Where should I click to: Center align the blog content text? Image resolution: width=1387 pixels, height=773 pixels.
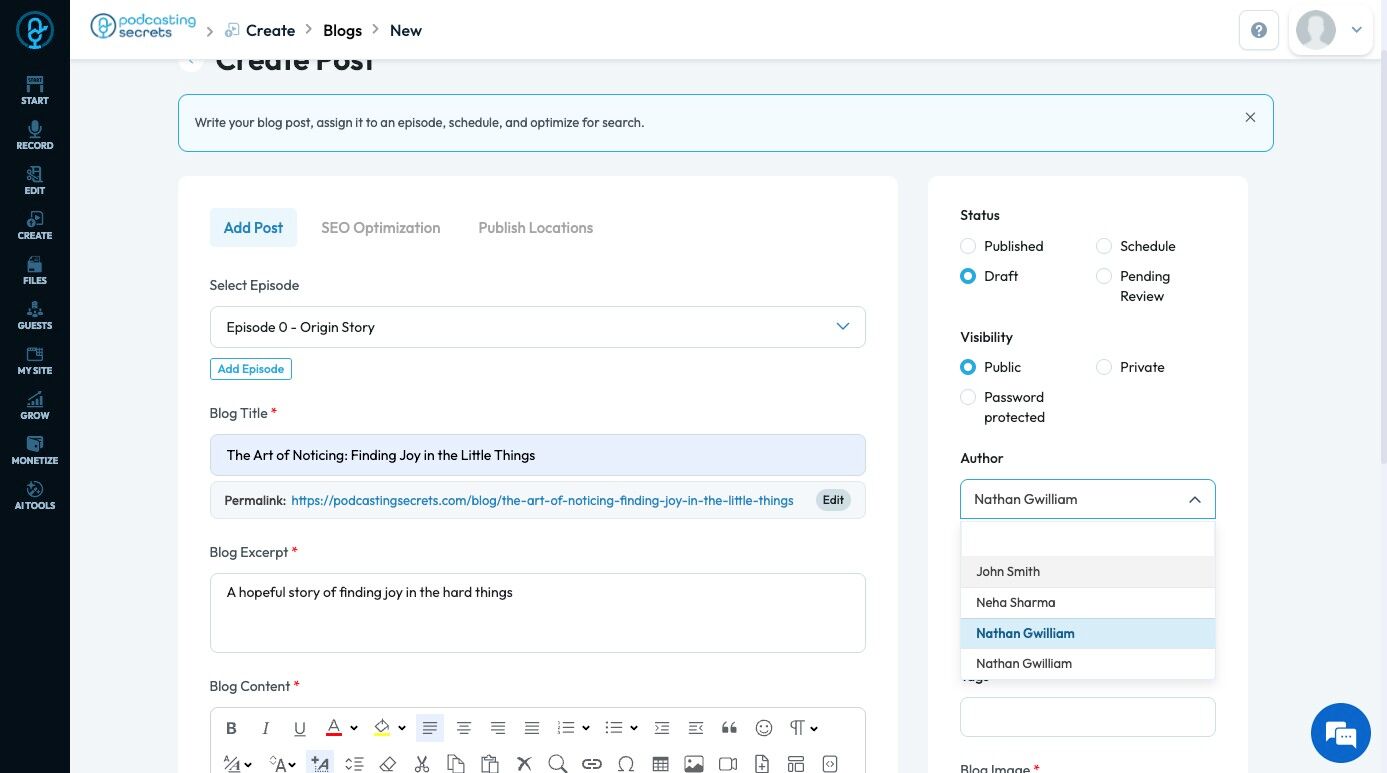click(x=463, y=728)
